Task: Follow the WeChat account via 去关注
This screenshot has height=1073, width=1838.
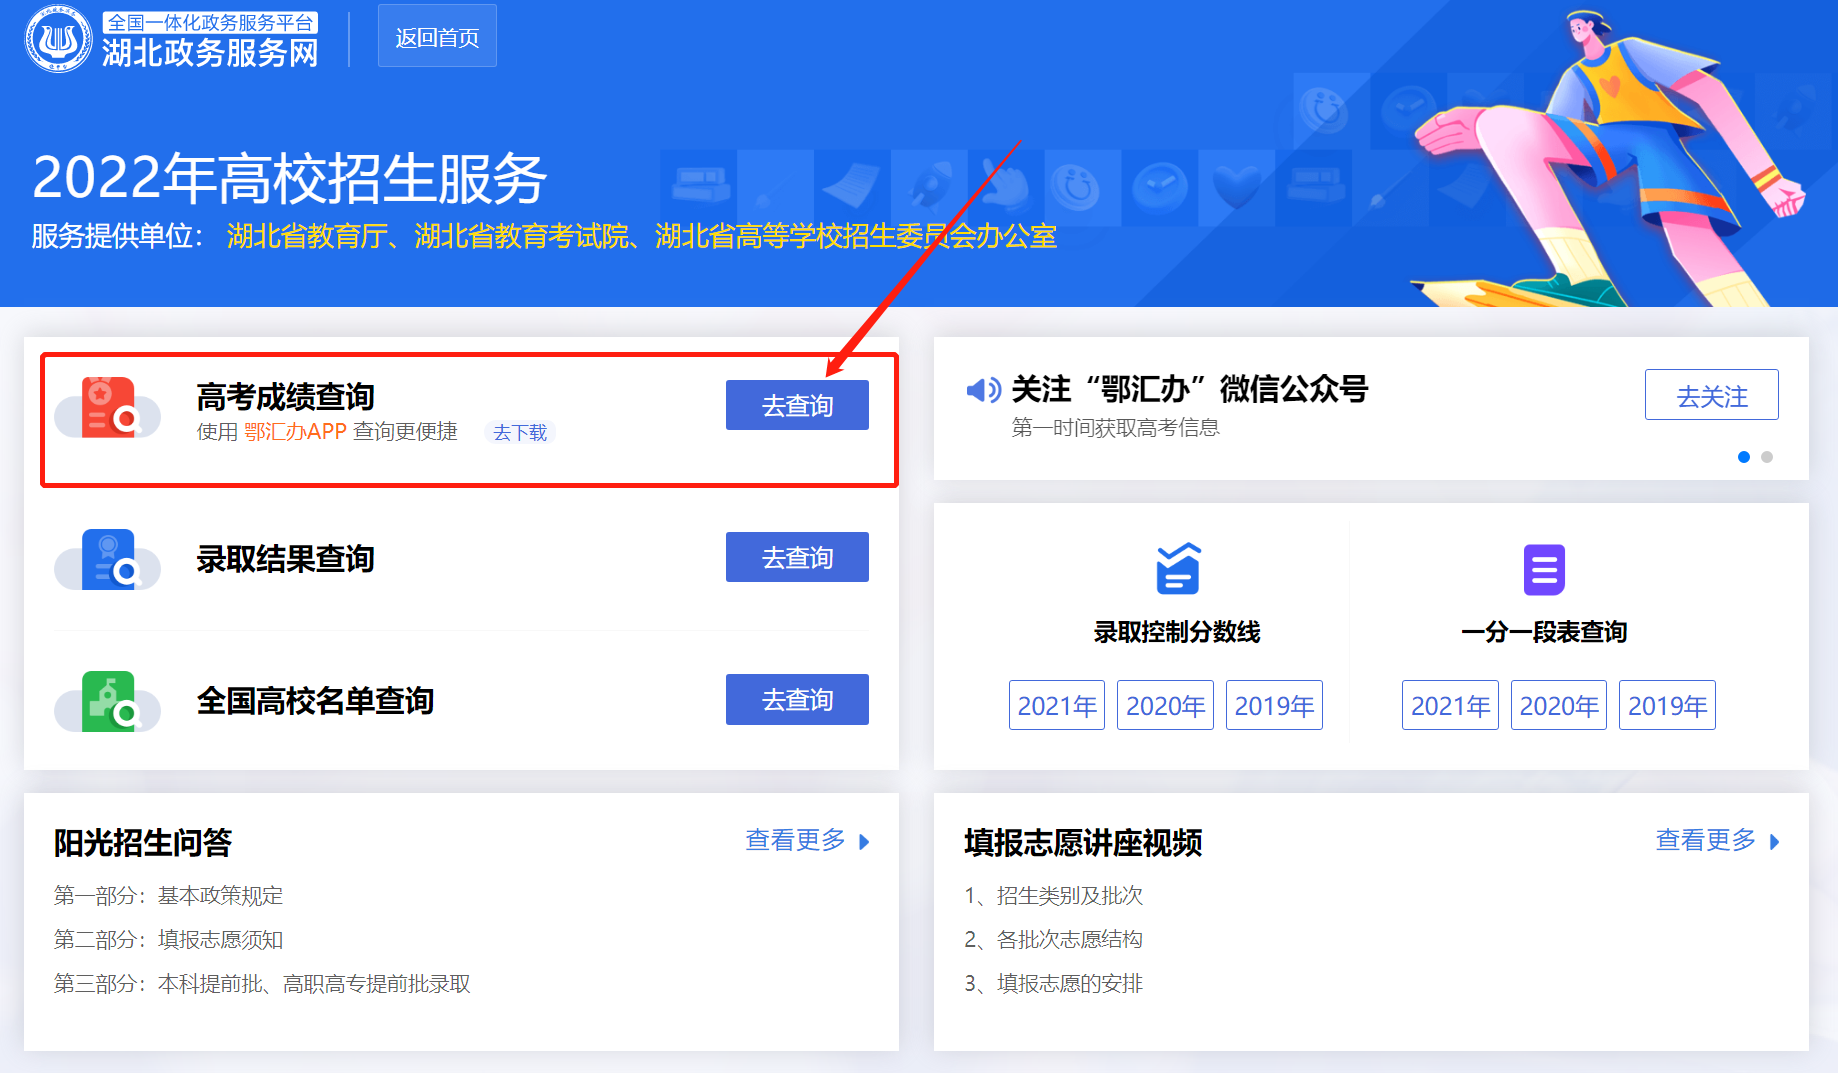Action: pos(1712,395)
